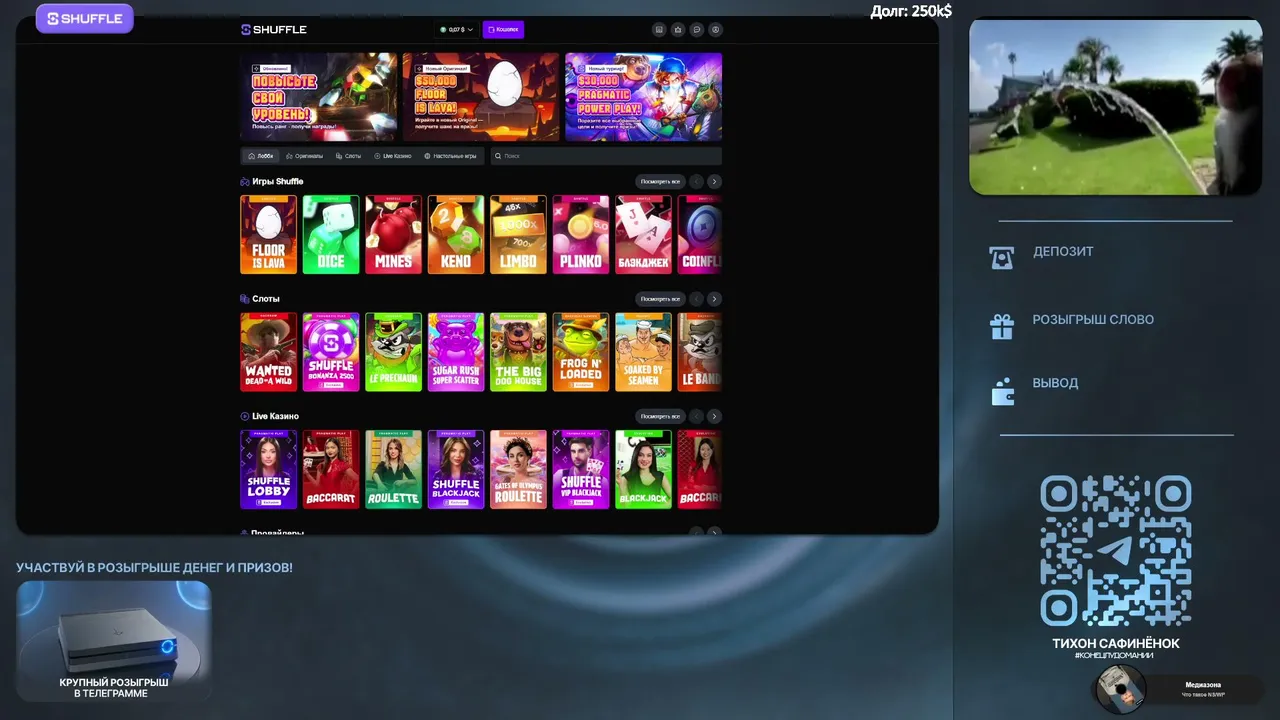
Task: Launch the Mines game
Action: 393,234
